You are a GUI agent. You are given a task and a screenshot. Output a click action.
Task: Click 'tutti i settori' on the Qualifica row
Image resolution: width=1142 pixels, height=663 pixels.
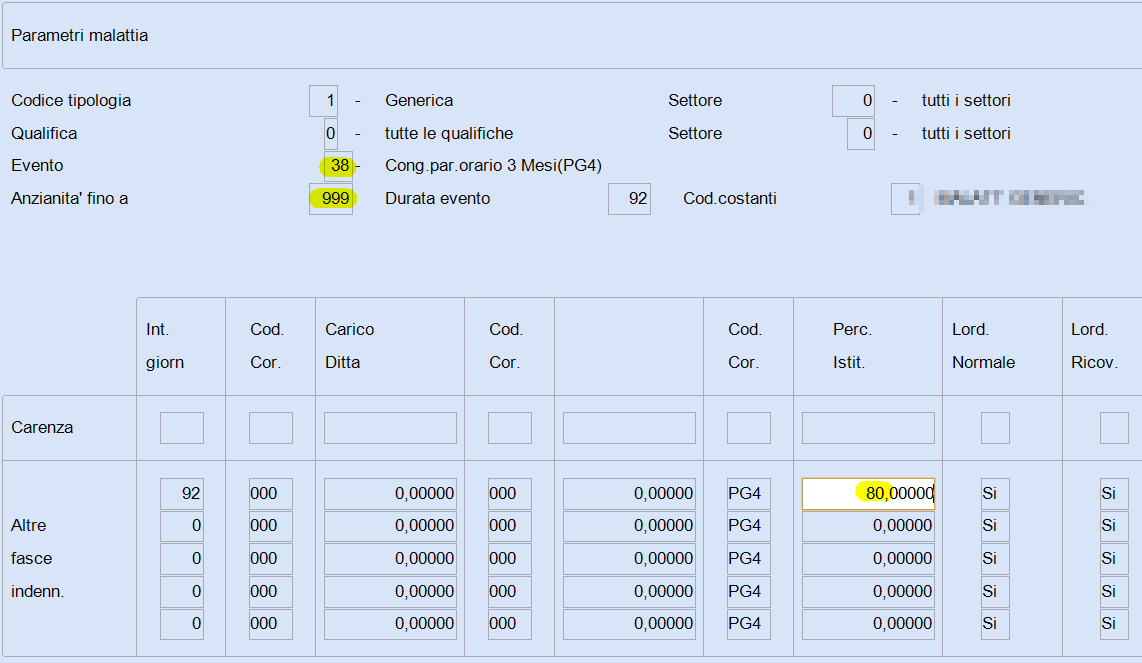click(966, 133)
